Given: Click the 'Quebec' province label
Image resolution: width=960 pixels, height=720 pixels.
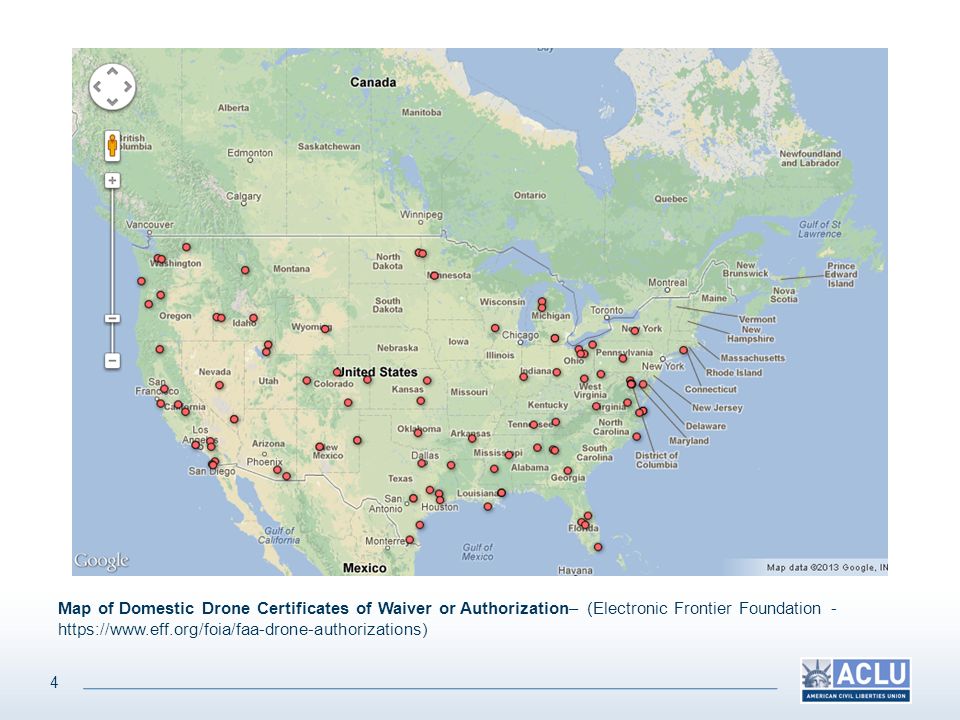Looking at the screenshot, I should (x=671, y=199).
